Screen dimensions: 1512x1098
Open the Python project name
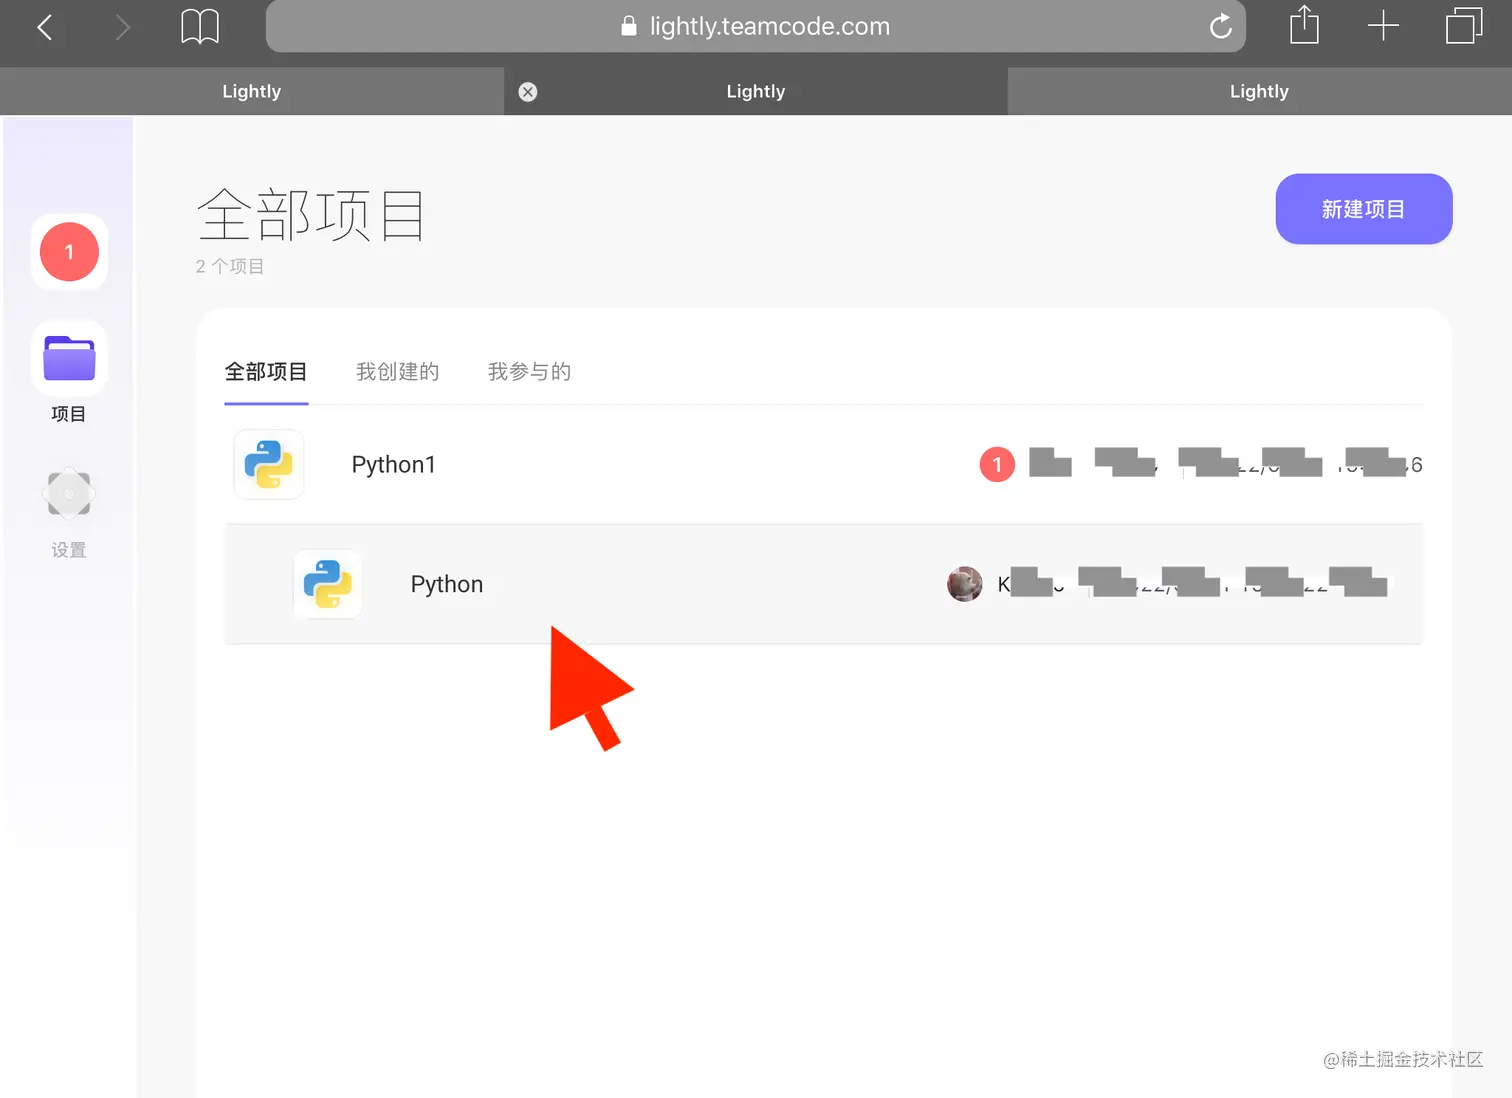[x=446, y=584]
